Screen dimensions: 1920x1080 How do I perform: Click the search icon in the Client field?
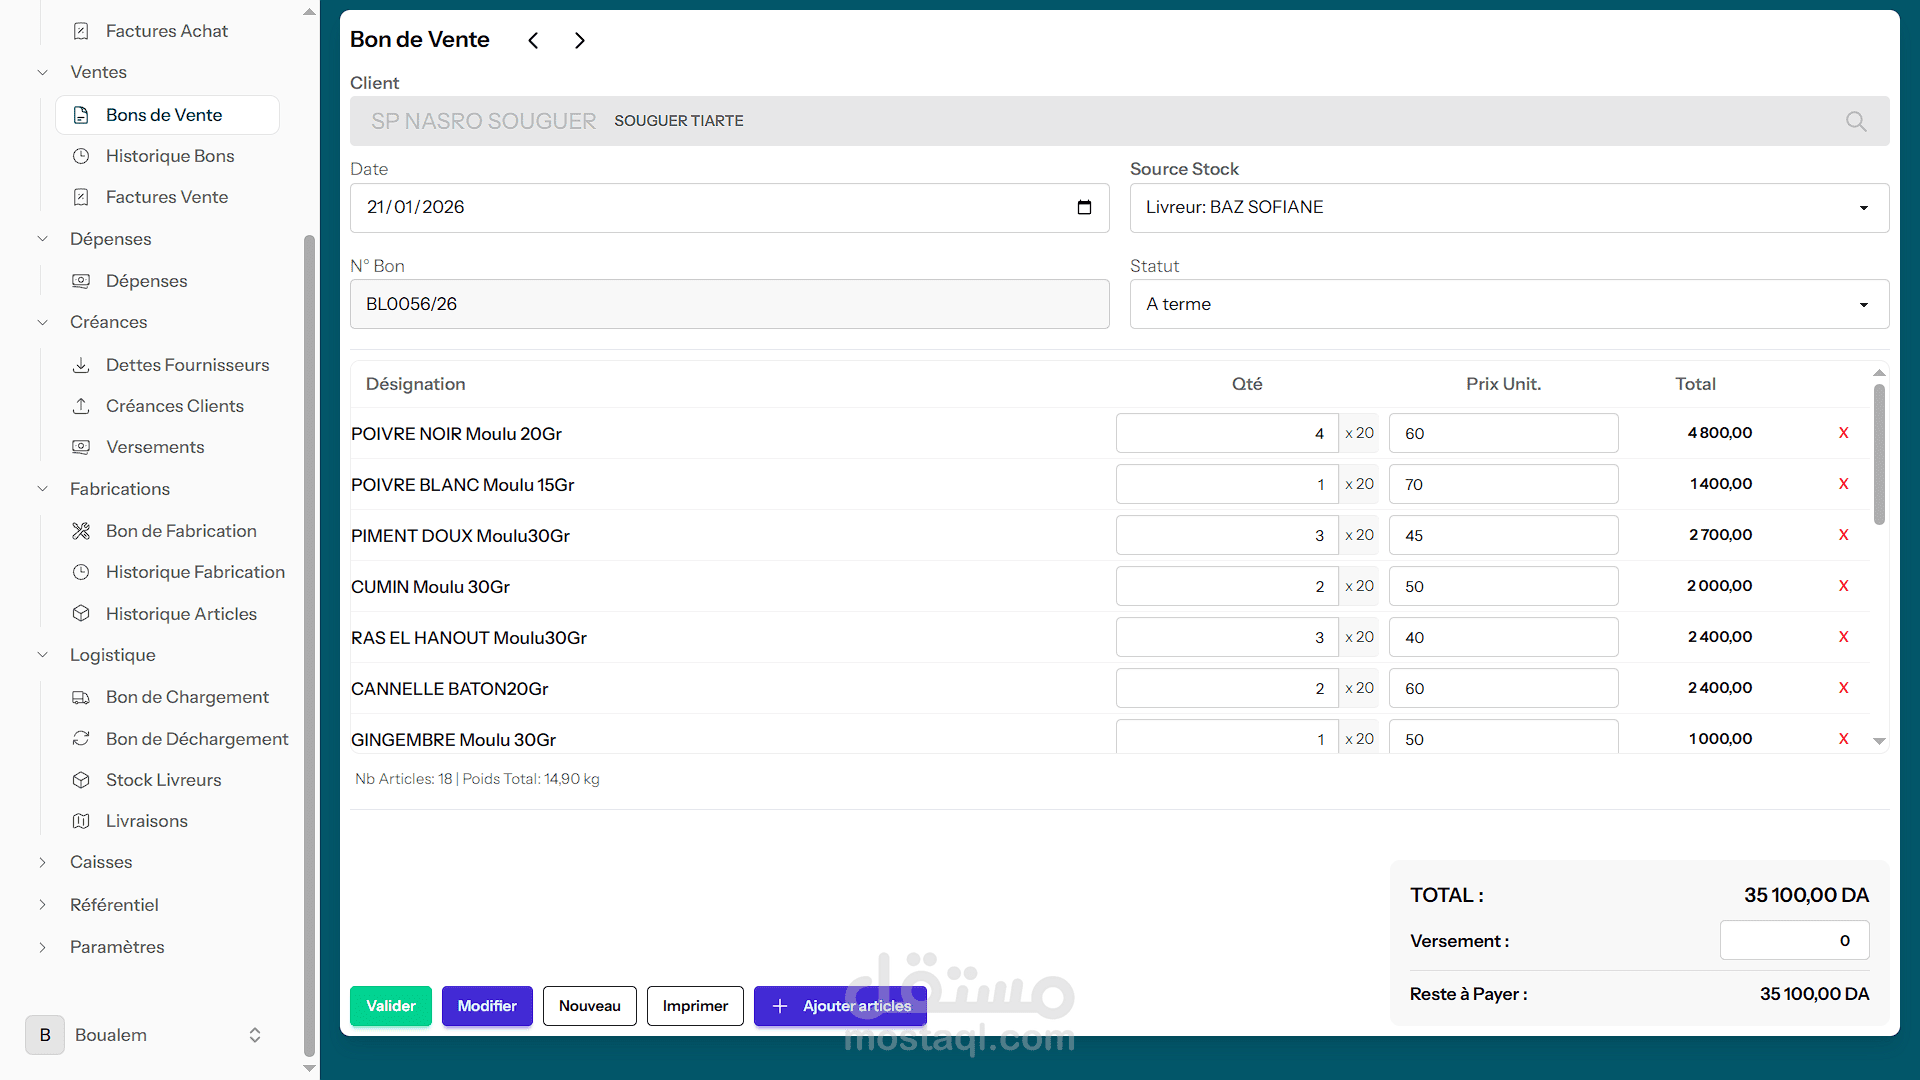point(1856,121)
